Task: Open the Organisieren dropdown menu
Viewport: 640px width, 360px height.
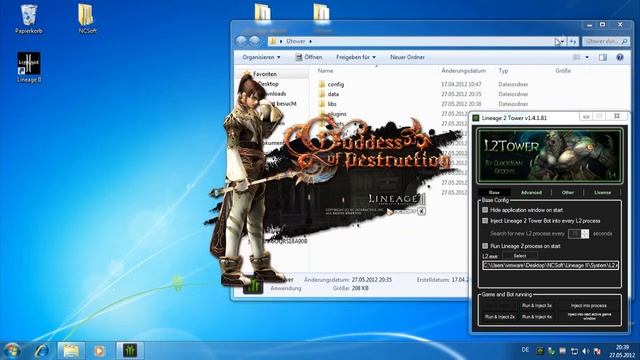Action: pos(261,57)
